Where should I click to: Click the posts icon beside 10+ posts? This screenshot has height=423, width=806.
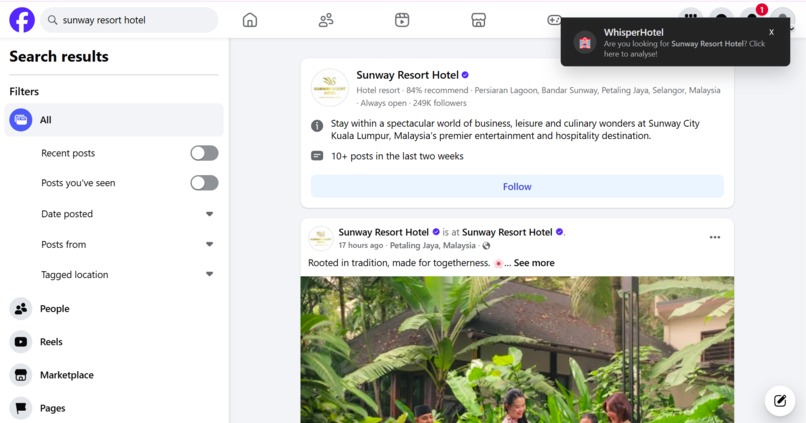pos(317,156)
